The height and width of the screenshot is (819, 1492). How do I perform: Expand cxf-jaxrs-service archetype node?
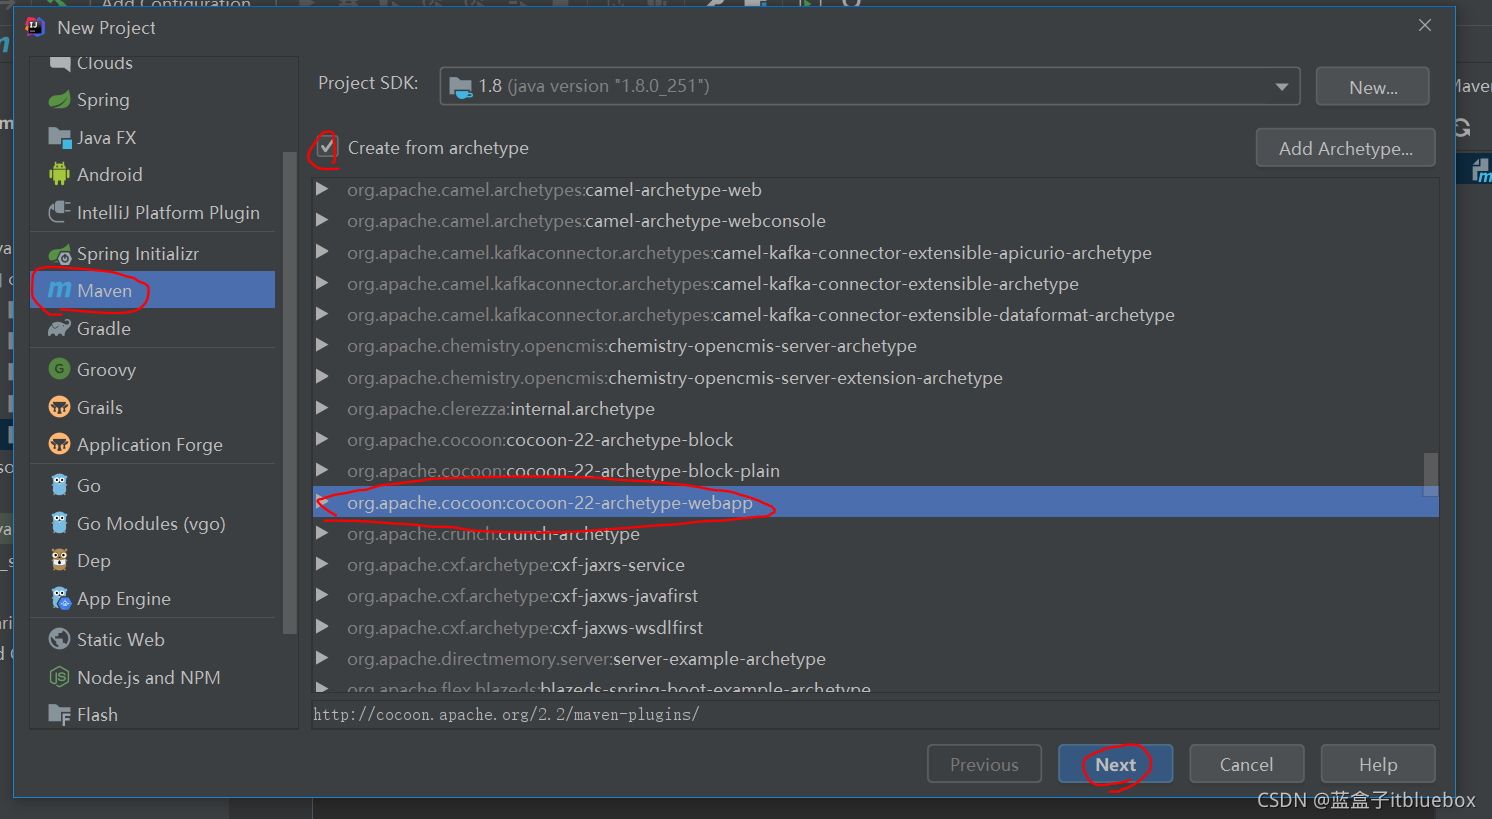(x=322, y=565)
